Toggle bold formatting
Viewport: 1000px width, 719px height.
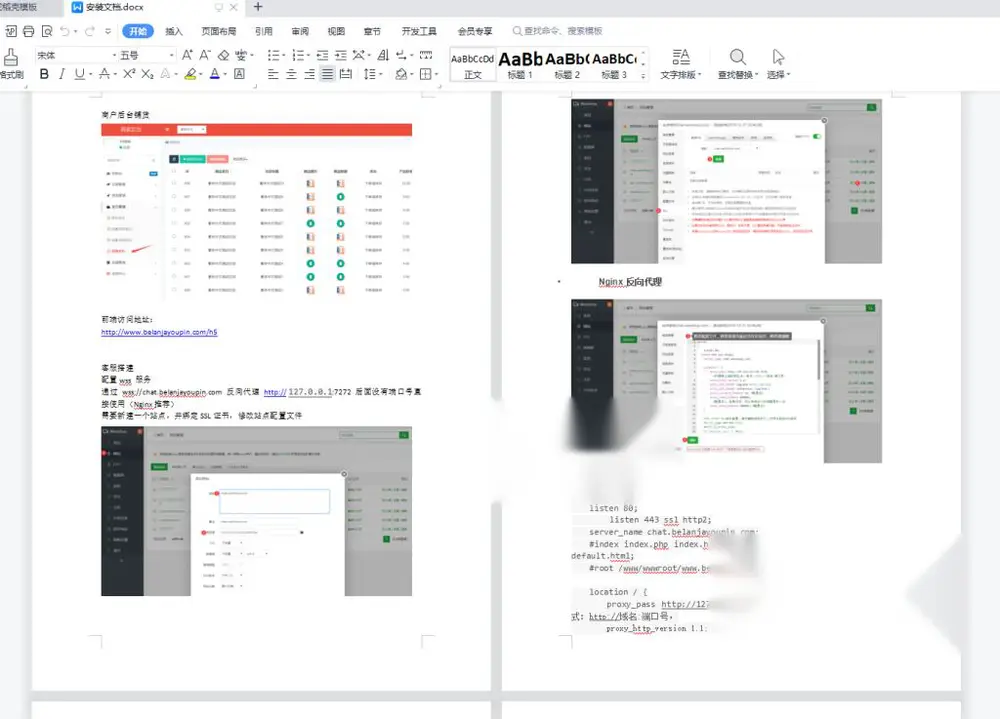tap(44, 74)
